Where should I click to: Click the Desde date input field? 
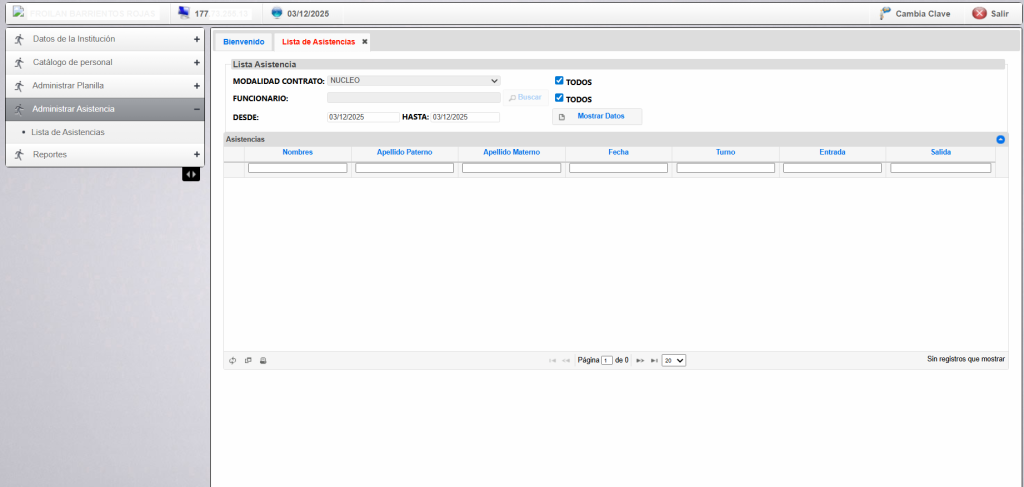pyautogui.click(x=362, y=117)
